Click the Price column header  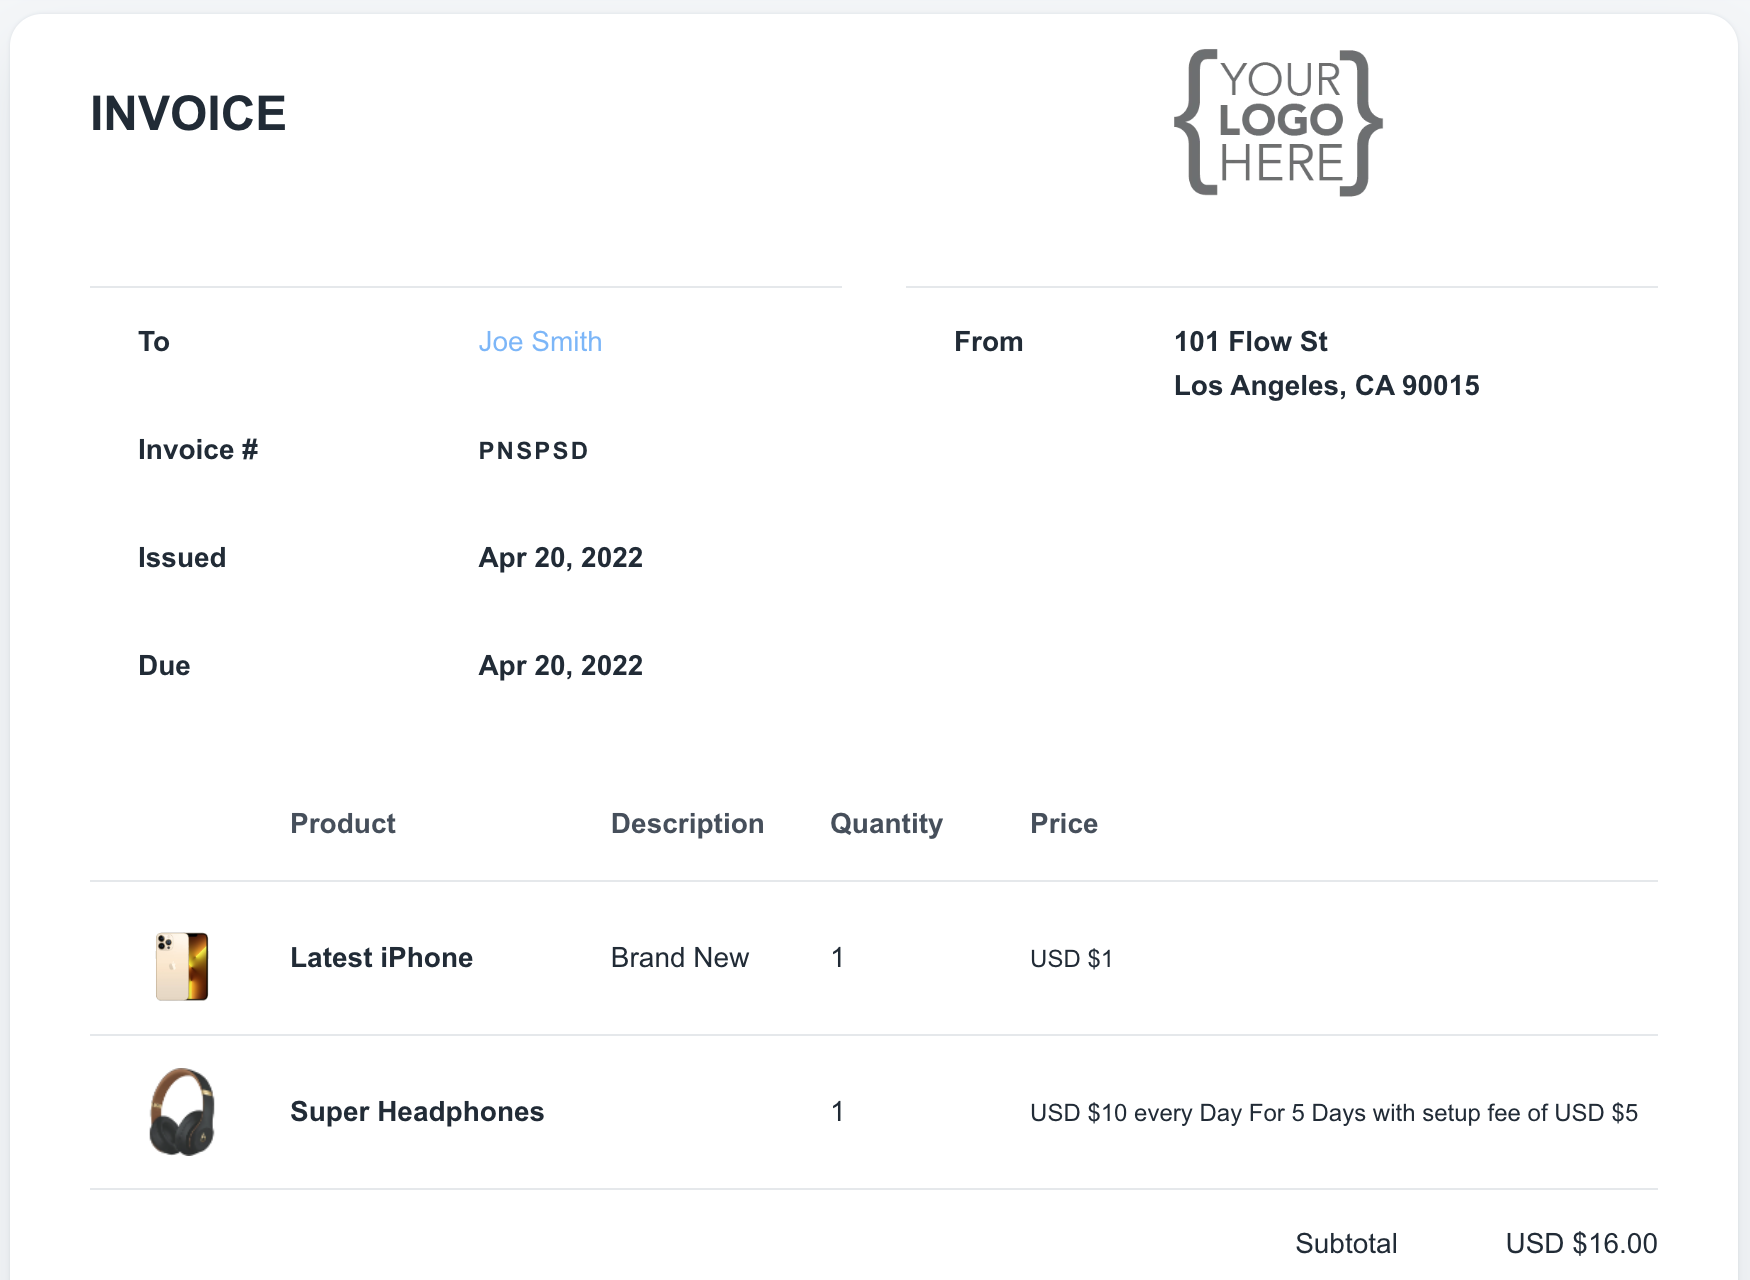click(x=1064, y=824)
